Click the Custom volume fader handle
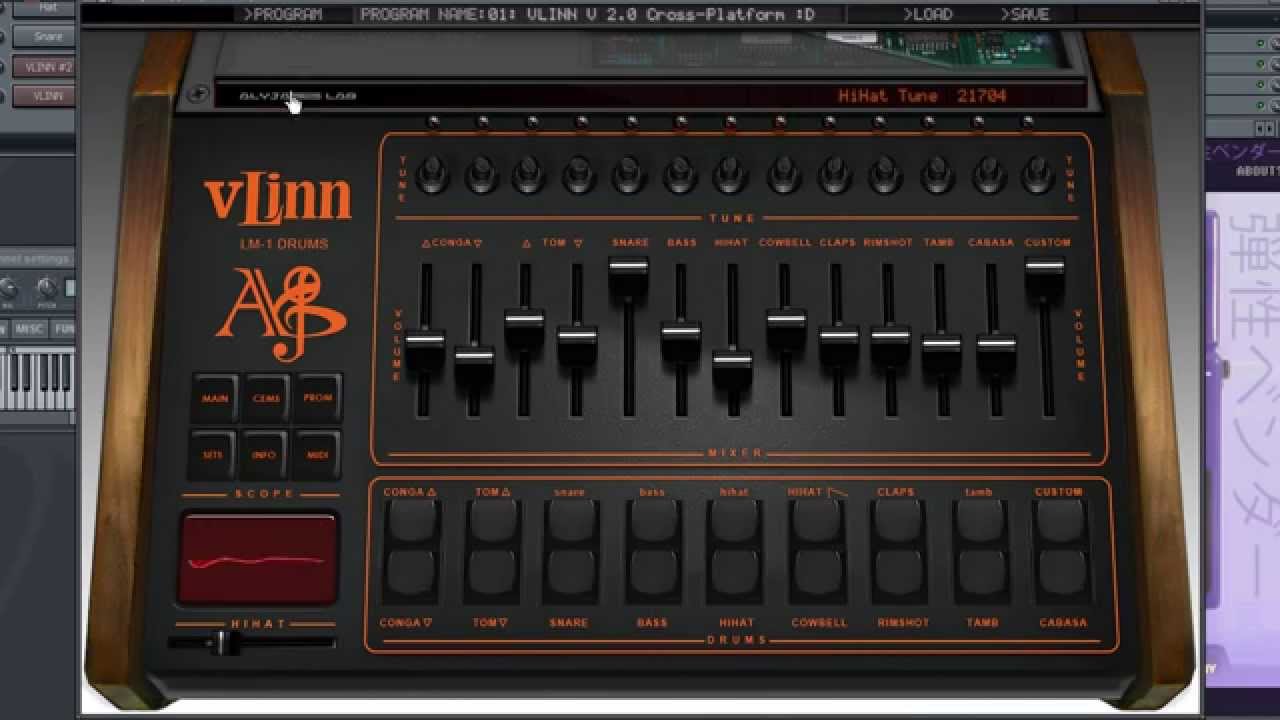Image resolution: width=1280 pixels, height=720 pixels. click(x=1045, y=267)
